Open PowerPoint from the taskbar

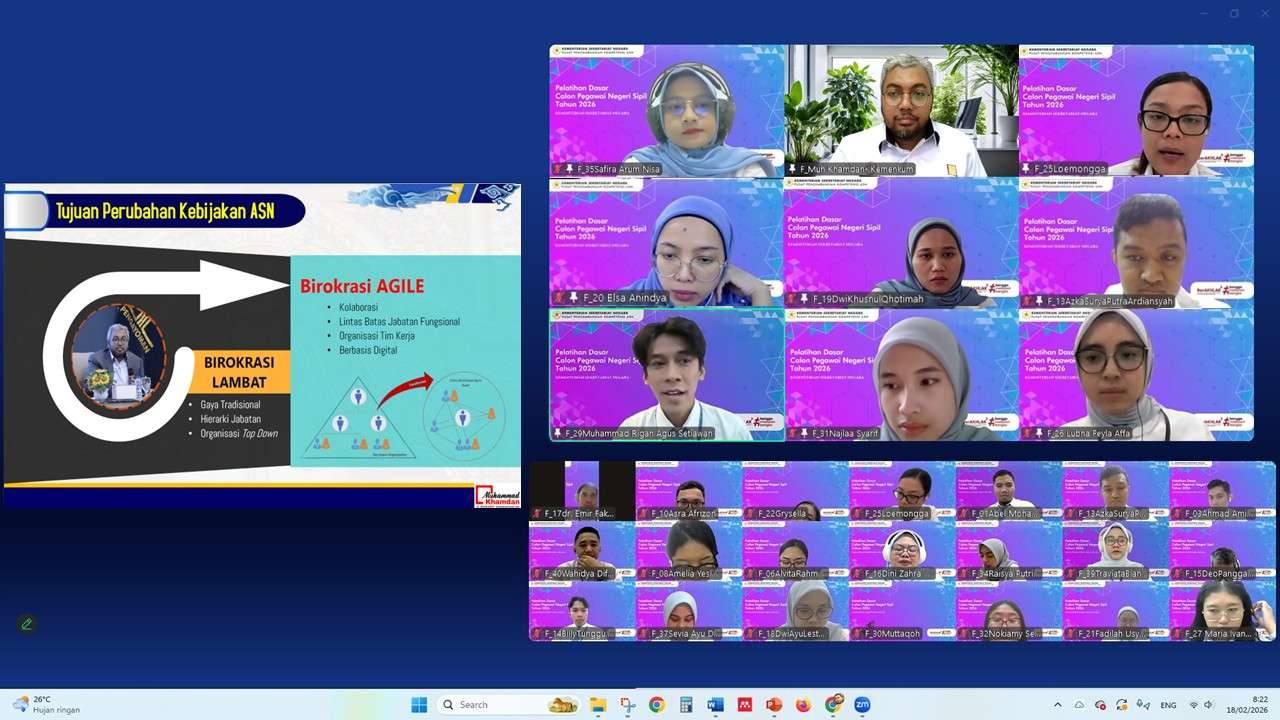[x=773, y=704]
